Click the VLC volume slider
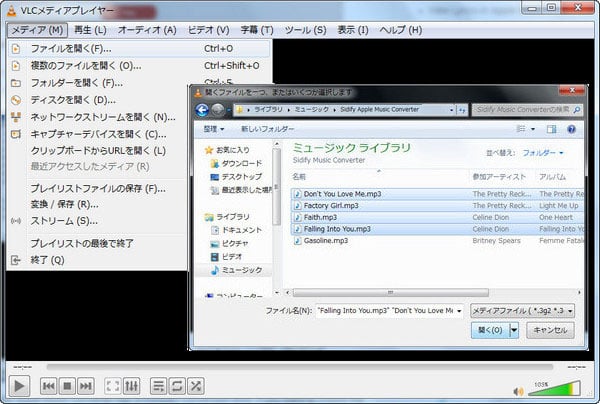Image resolution: width=600 pixels, height=404 pixels. pyautogui.click(x=554, y=388)
